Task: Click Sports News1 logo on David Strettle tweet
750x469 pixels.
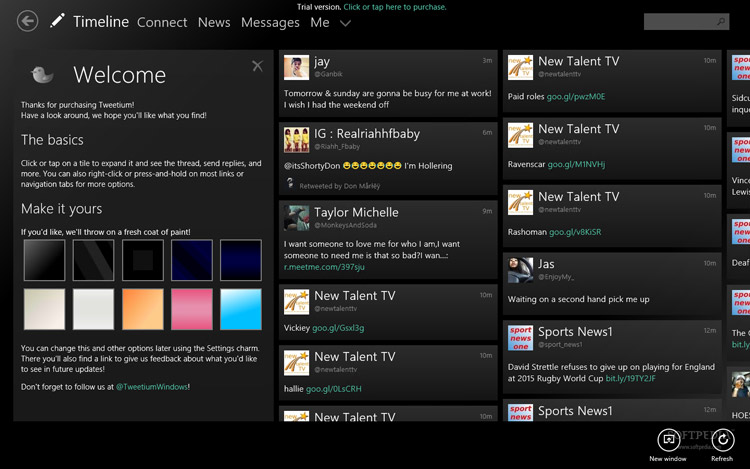Action: [520, 338]
